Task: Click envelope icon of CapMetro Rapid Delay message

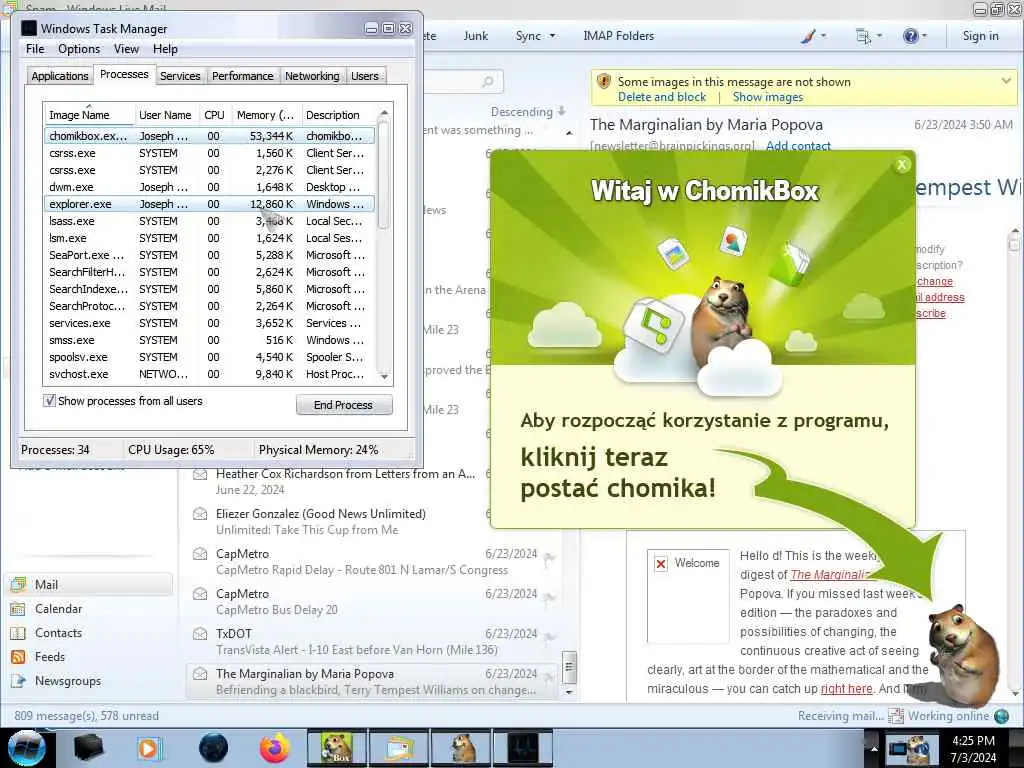Action: [200, 554]
